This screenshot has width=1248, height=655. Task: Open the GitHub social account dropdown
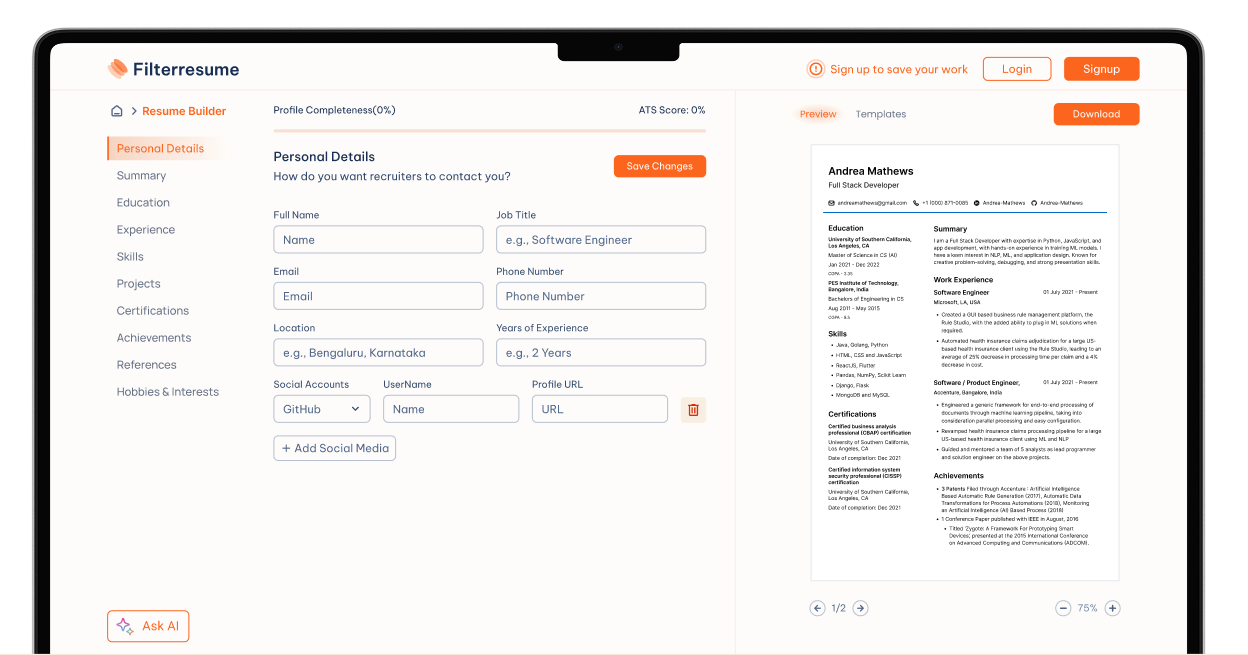pyautogui.click(x=322, y=409)
